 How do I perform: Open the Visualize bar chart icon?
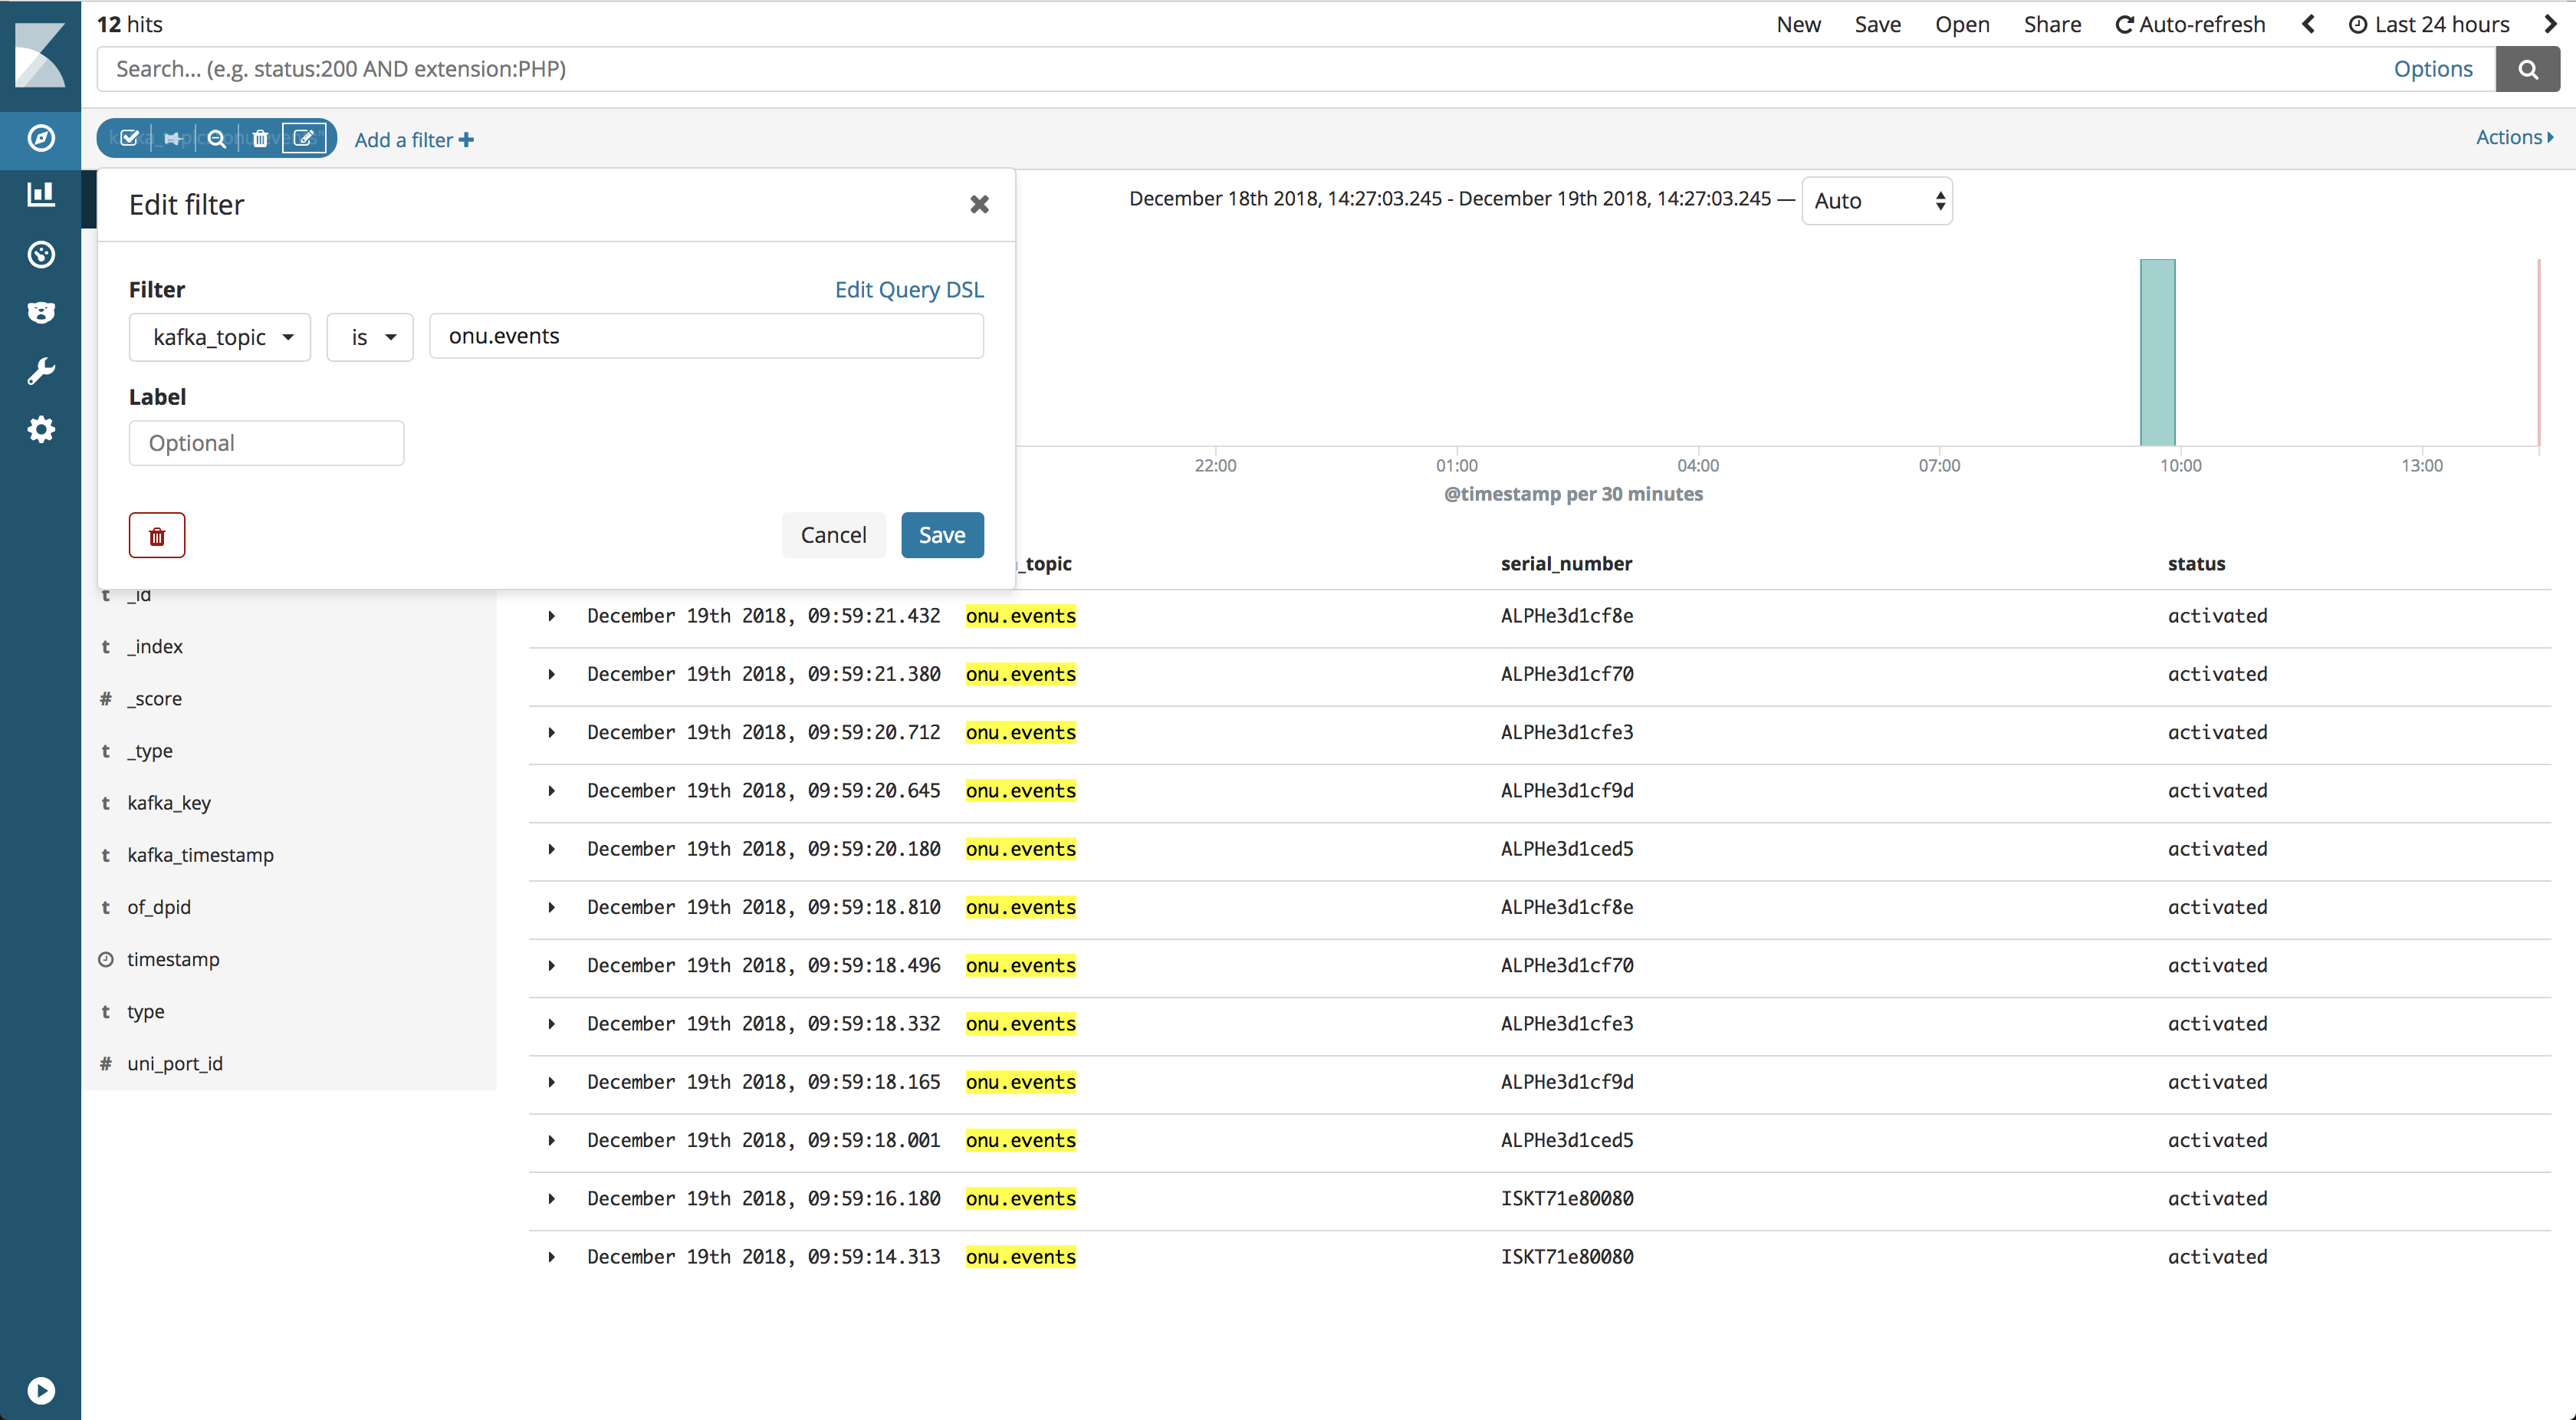(41, 194)
